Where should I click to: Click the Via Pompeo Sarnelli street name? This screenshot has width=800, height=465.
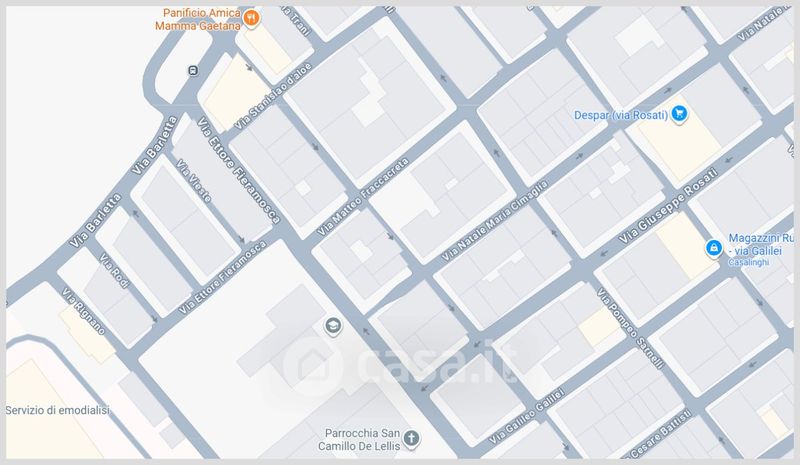[630, 328]
